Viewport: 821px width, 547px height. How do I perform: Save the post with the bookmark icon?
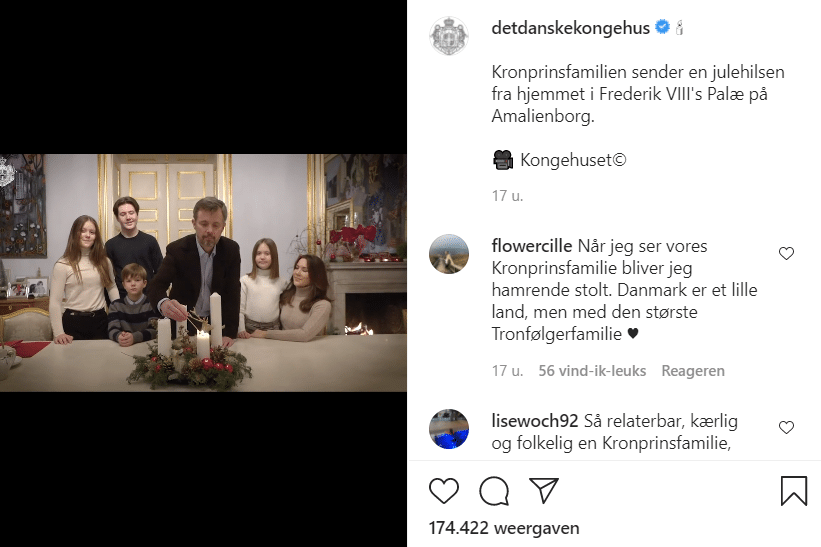click(793, 491)
